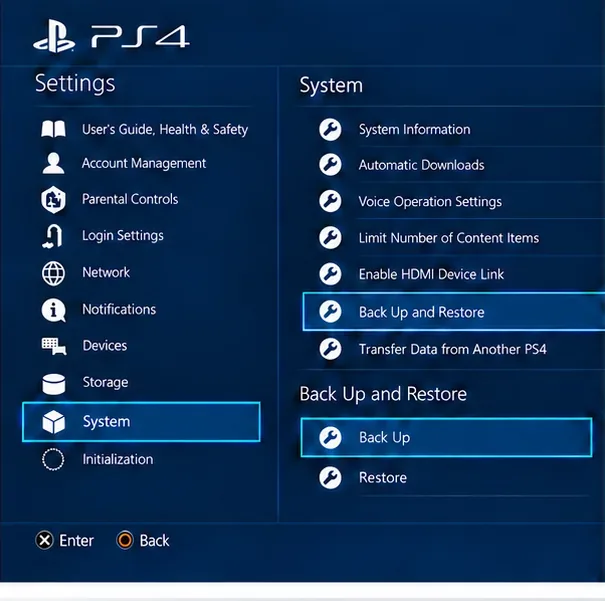Select Transfer Data from Another PS4
Image resolution: width=605 pixels, height=601 pixels.
click(x=453, y=349)
